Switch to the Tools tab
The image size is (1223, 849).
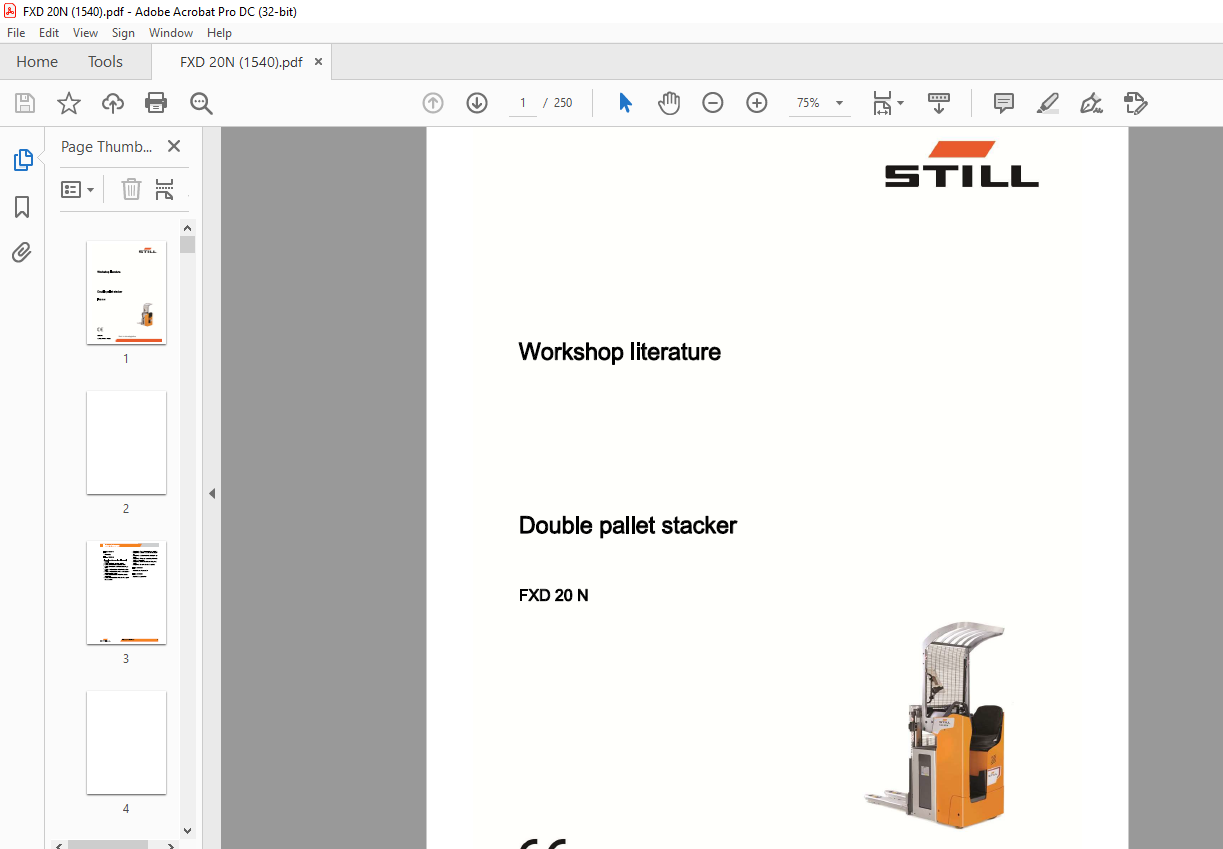tap(105, 62)
